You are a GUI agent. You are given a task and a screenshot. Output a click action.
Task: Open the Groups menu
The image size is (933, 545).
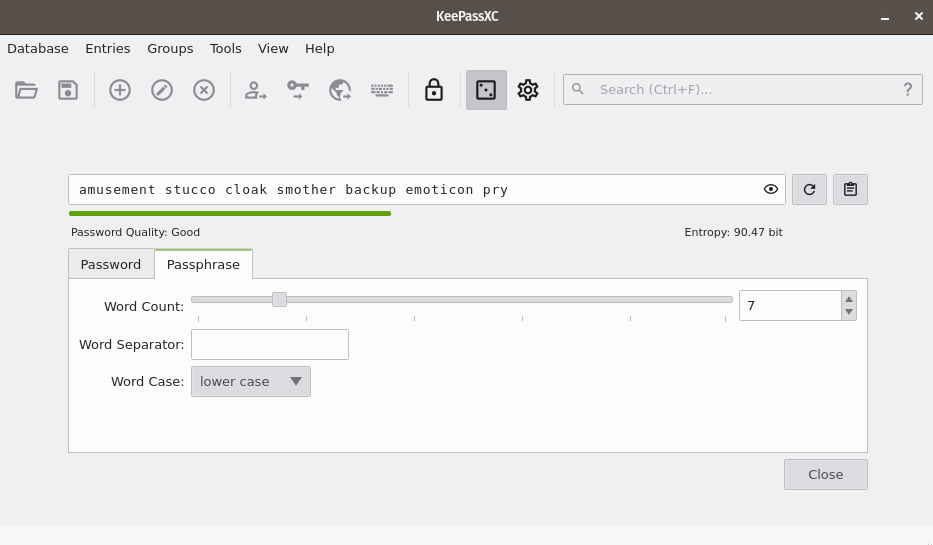tap(170, 49)
